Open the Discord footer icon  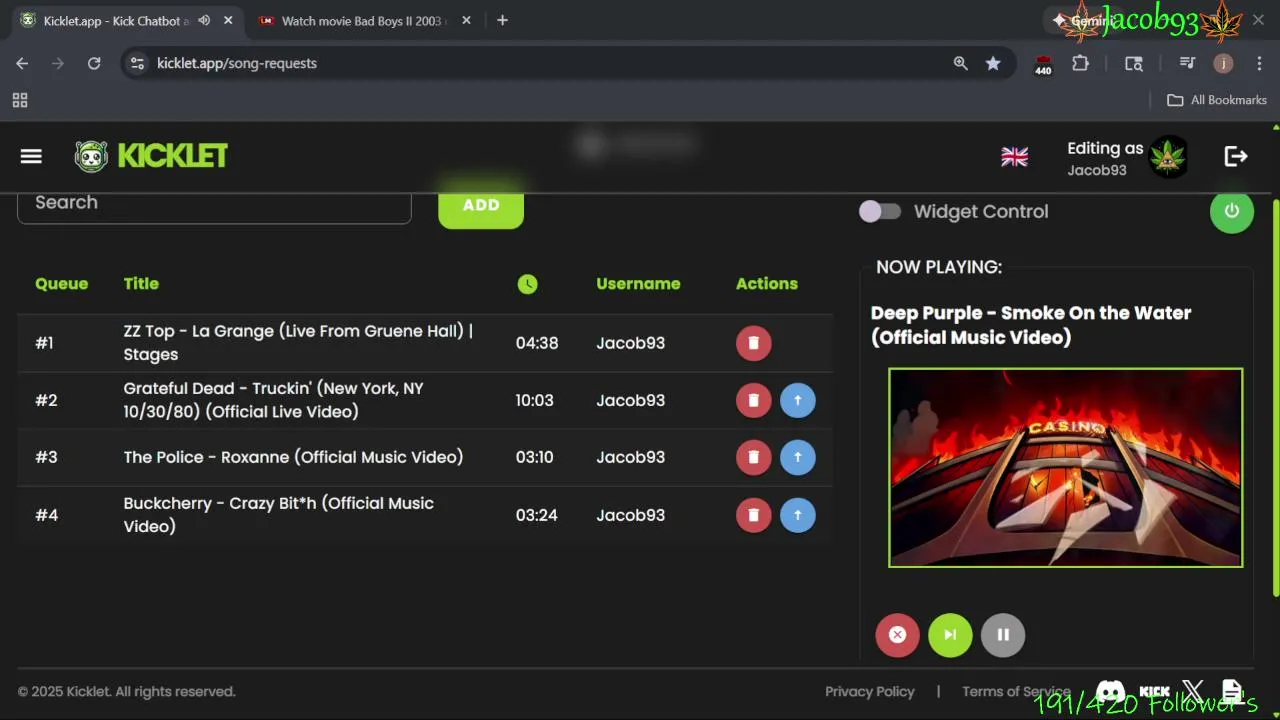(1110, 691)
